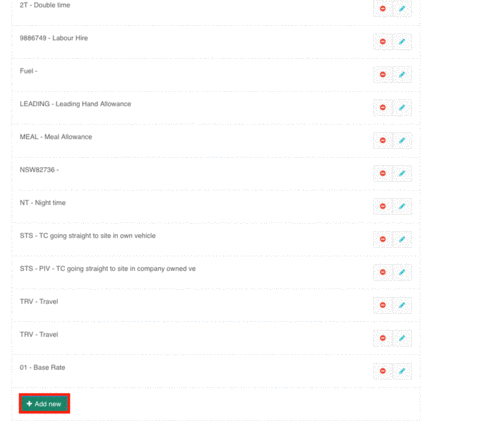Remove the 9886749 - Labour Hire entry
Viewport: 480px width, 434px height.
coord(383,41)
